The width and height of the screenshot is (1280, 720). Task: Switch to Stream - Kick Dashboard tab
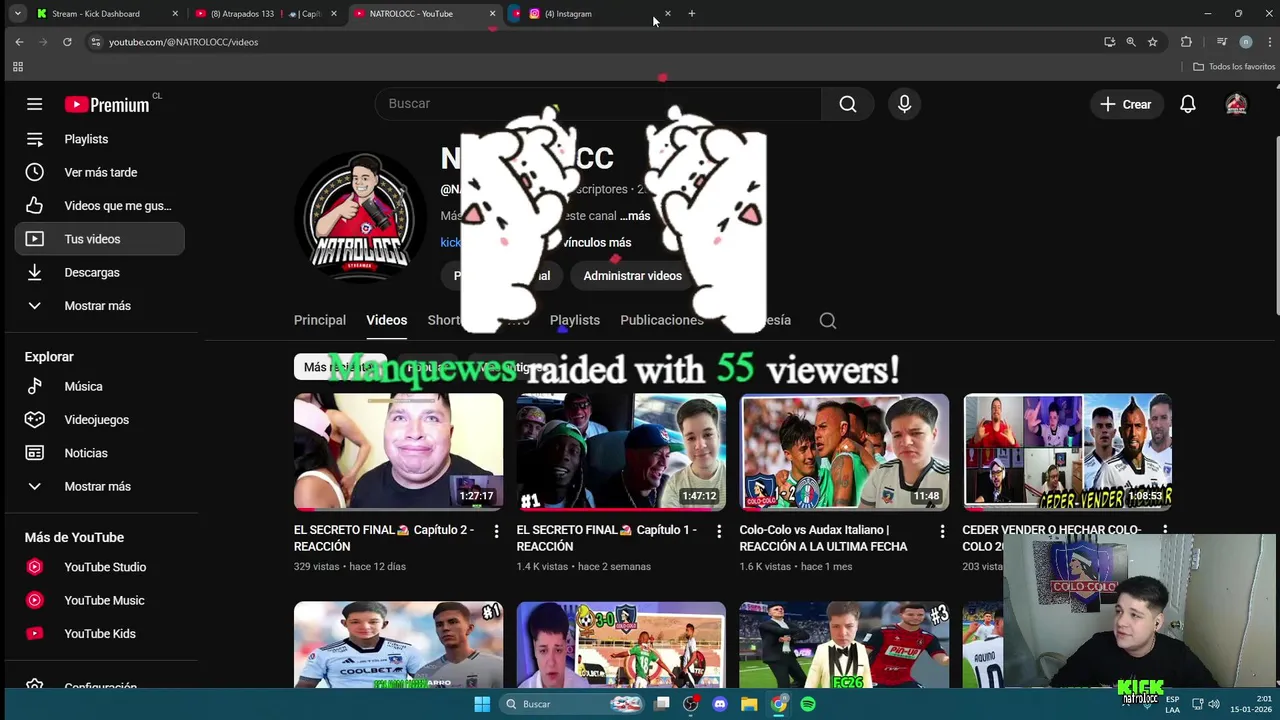point(108,14)
